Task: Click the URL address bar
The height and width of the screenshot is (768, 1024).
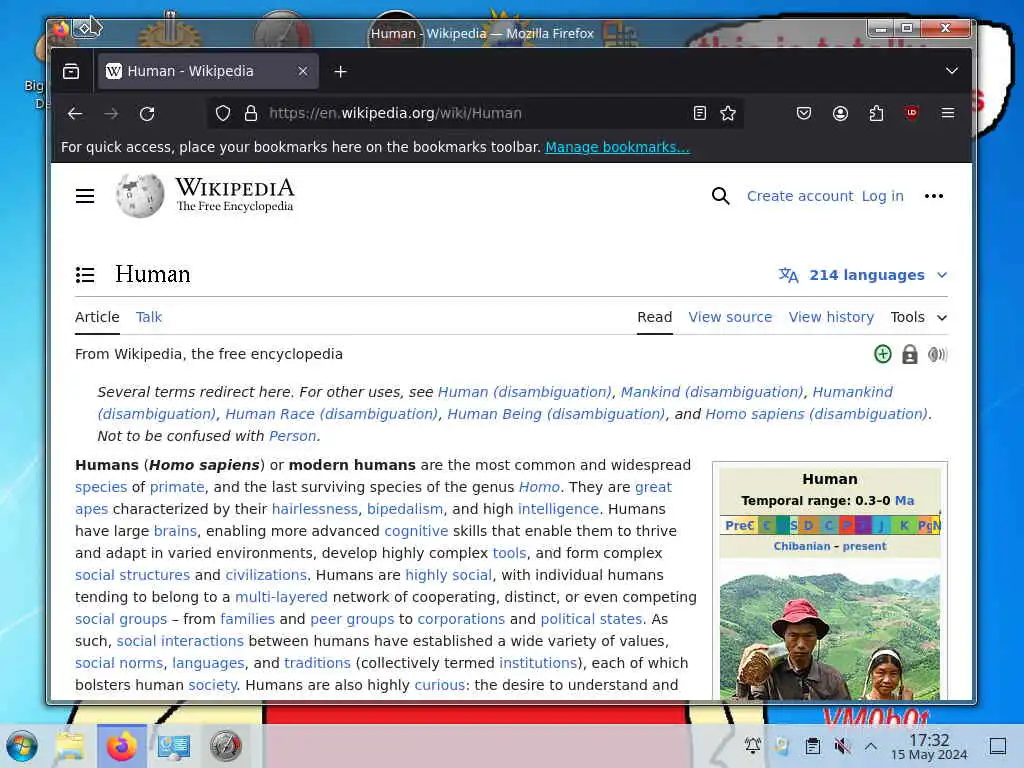Action: pyautogui.click(x=475, y=114)
